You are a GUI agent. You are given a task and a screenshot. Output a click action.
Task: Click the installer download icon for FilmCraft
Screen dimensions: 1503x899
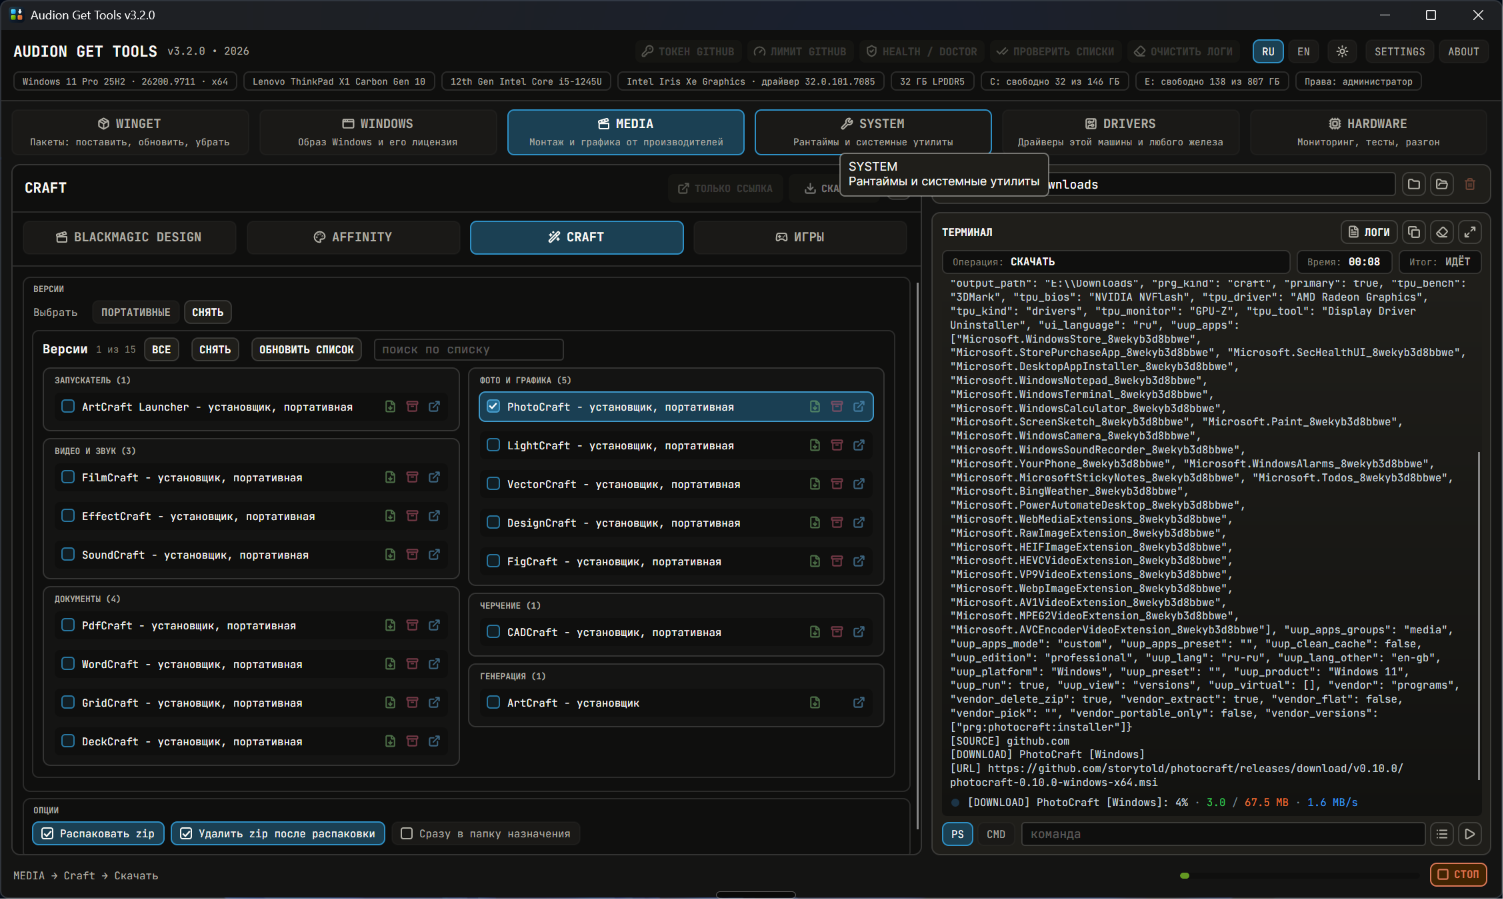point(390,477)
